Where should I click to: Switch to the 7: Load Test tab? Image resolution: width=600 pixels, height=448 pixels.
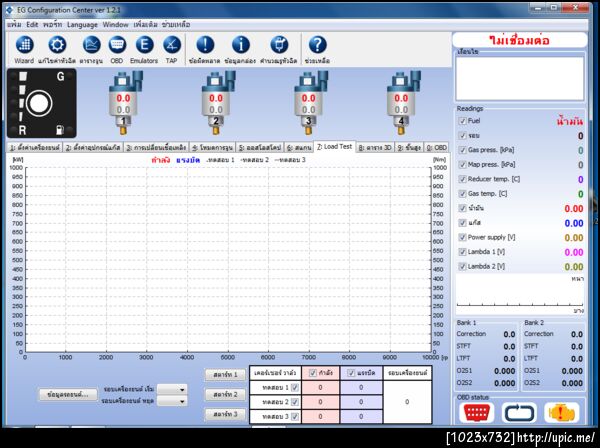[x=334, y=147]
